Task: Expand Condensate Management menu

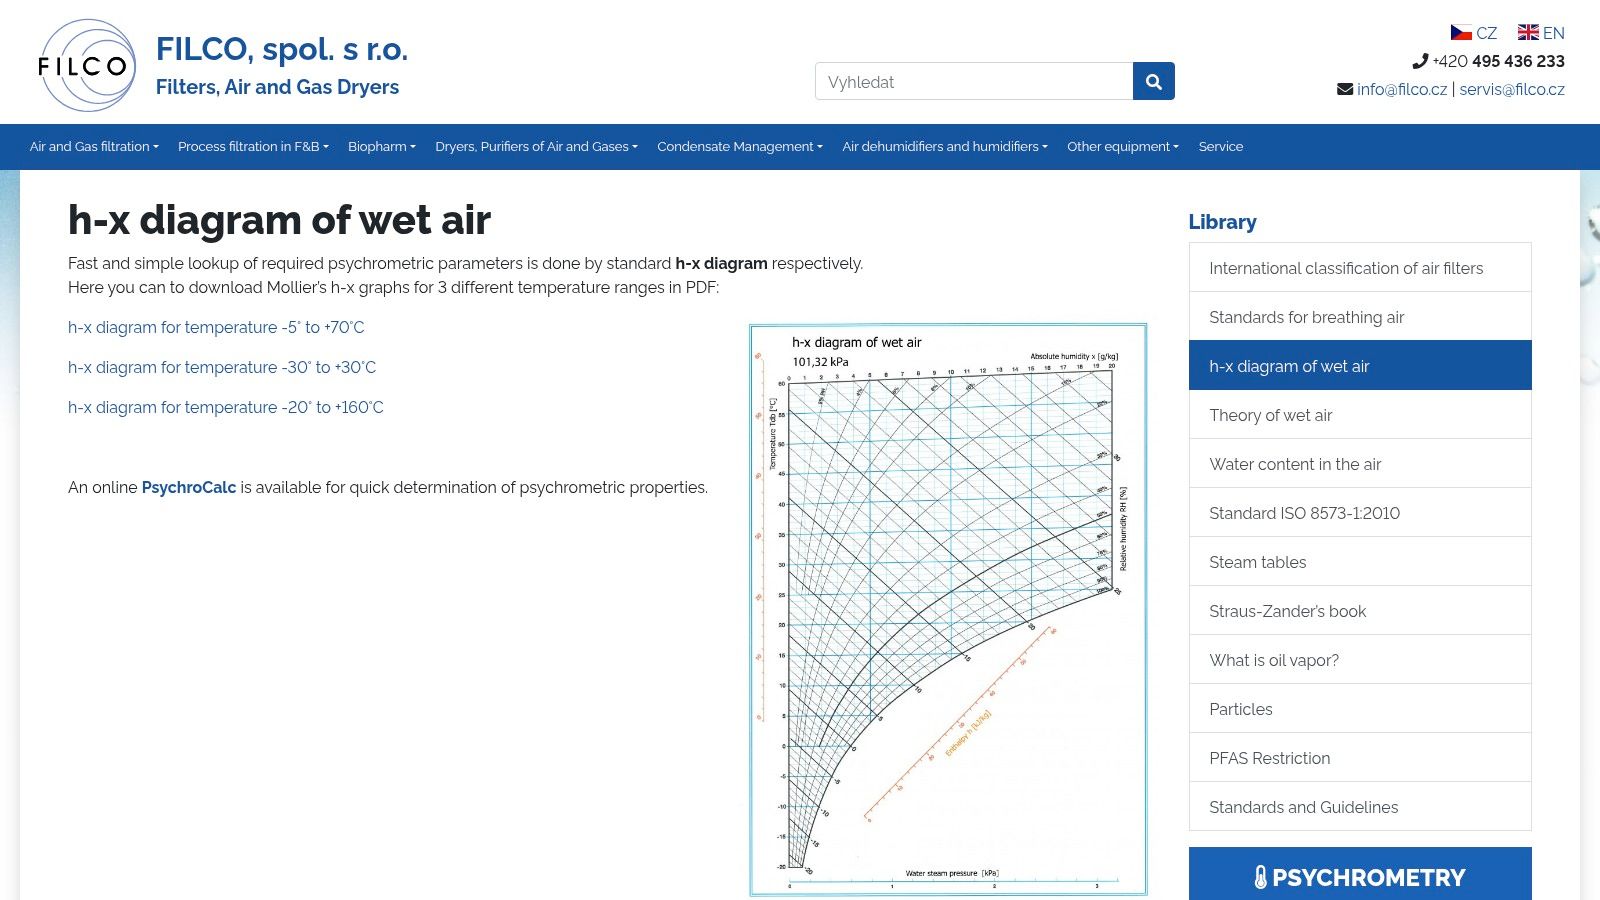Action: pyautogui.click(x=740, y=146)
